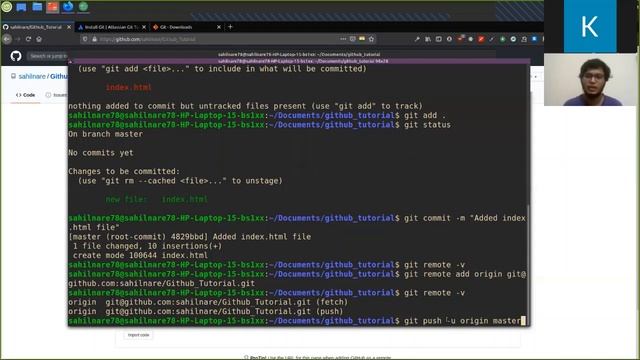Click 'Changes to be committed:' text
The width and height of the screenshot is (640, 360).
tap(124, 171)
